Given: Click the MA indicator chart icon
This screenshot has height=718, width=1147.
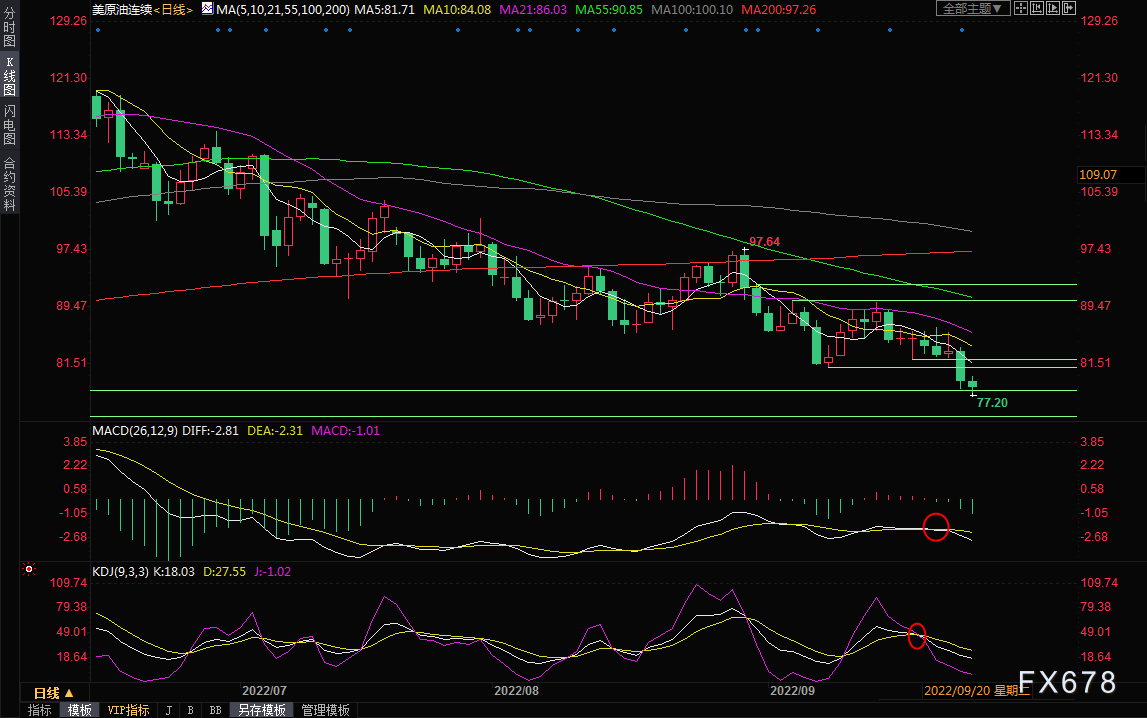Looking at the screenshot, I should tap(207, 9).
